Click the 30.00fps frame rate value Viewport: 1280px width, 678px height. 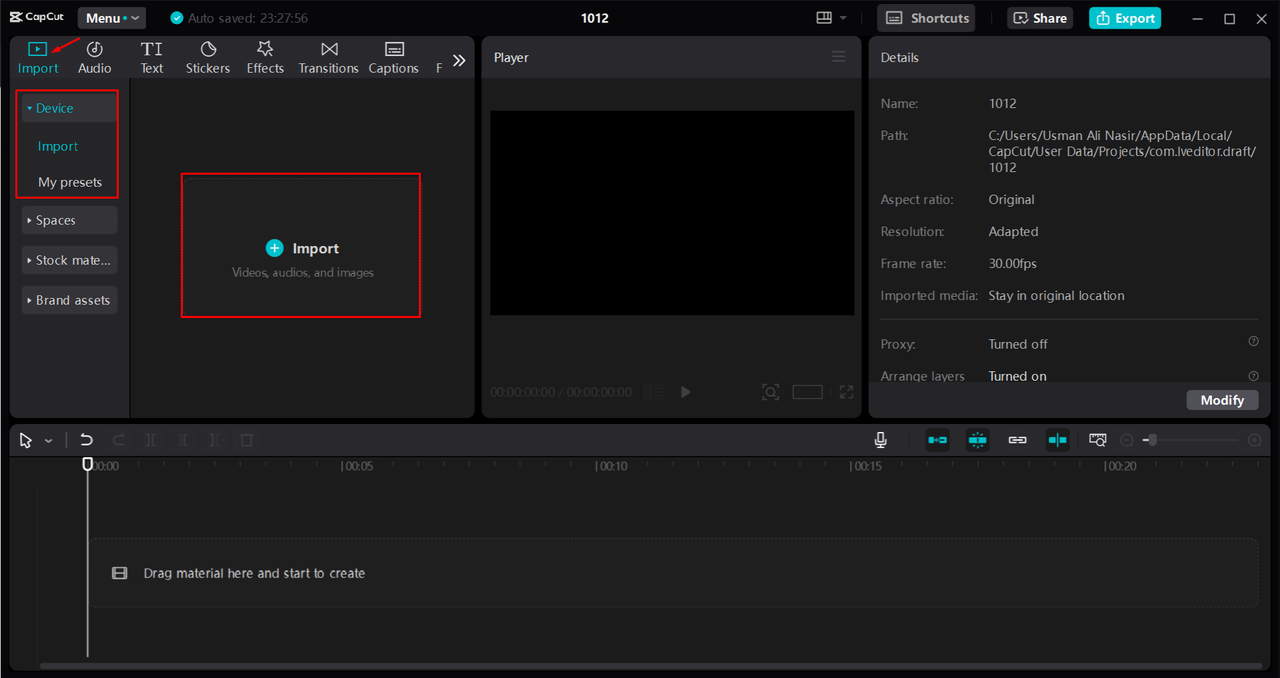[x=1012, y=264]
